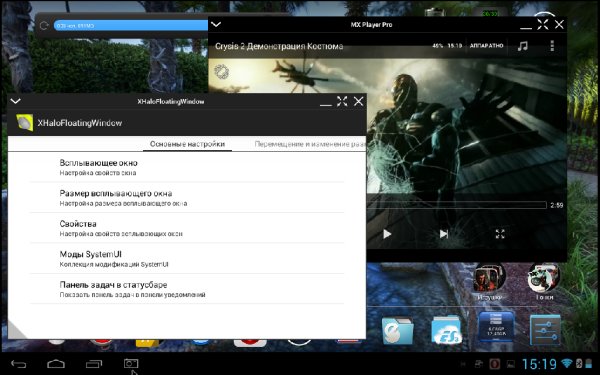Viewport: 600px width, 375px height.
Task: Open the Игрушки games folder
Action: point(489,281)
